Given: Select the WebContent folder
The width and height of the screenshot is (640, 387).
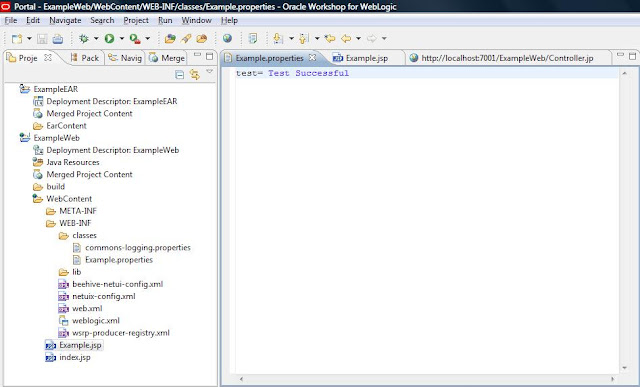Looking at the screenshot, I should 69,199.
